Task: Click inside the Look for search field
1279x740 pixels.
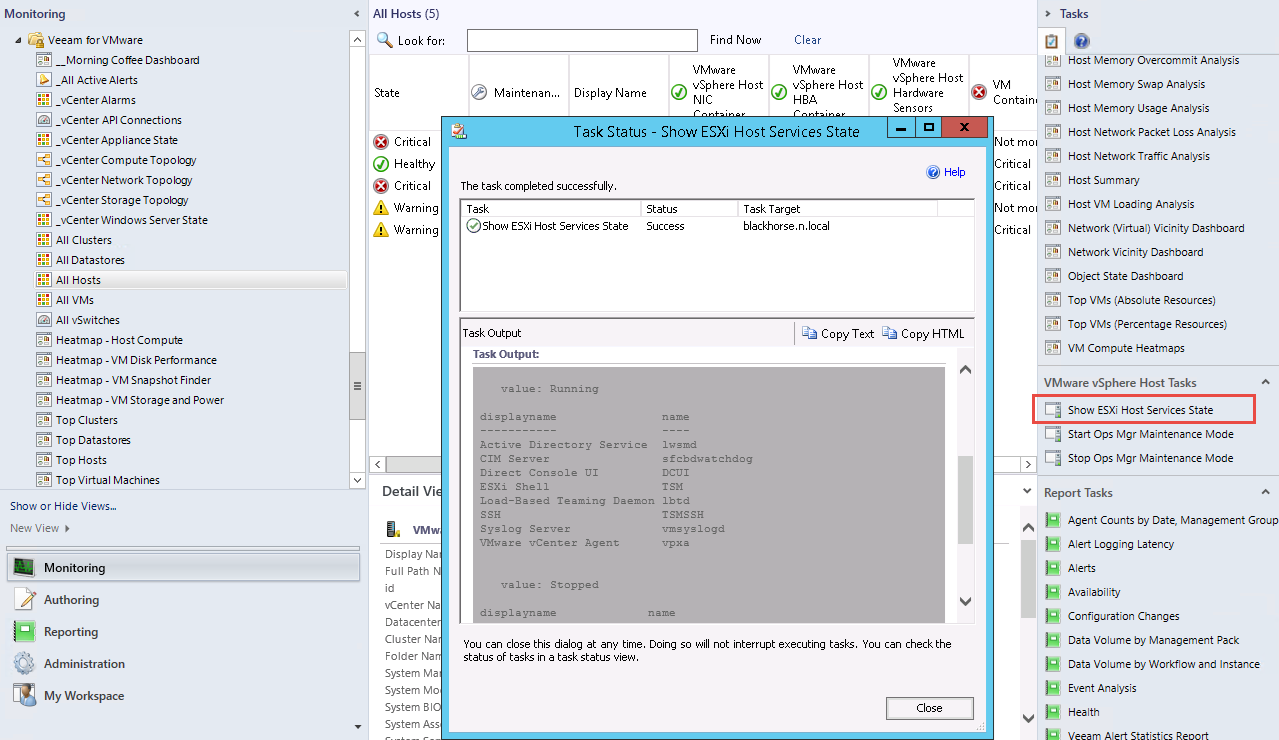Action: pyautogui.click(x=582, y=40)
